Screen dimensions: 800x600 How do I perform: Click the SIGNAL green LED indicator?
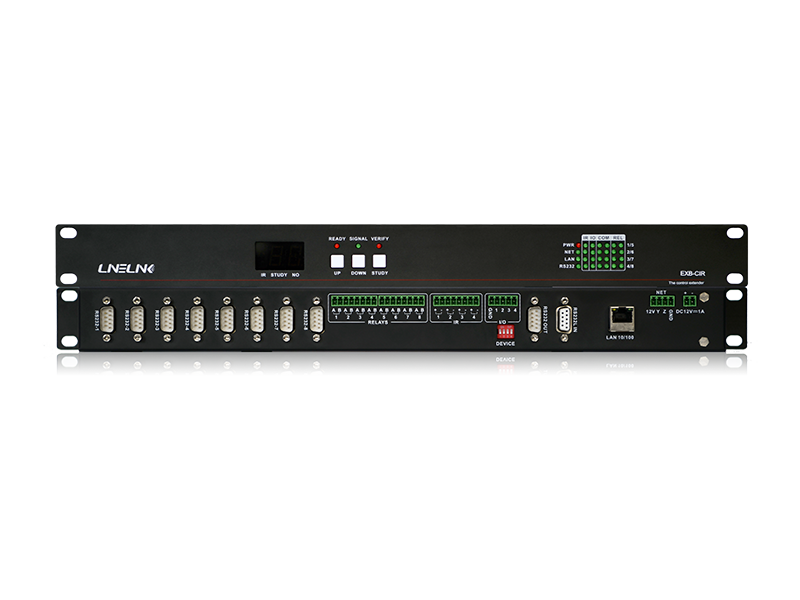point(358,246)
